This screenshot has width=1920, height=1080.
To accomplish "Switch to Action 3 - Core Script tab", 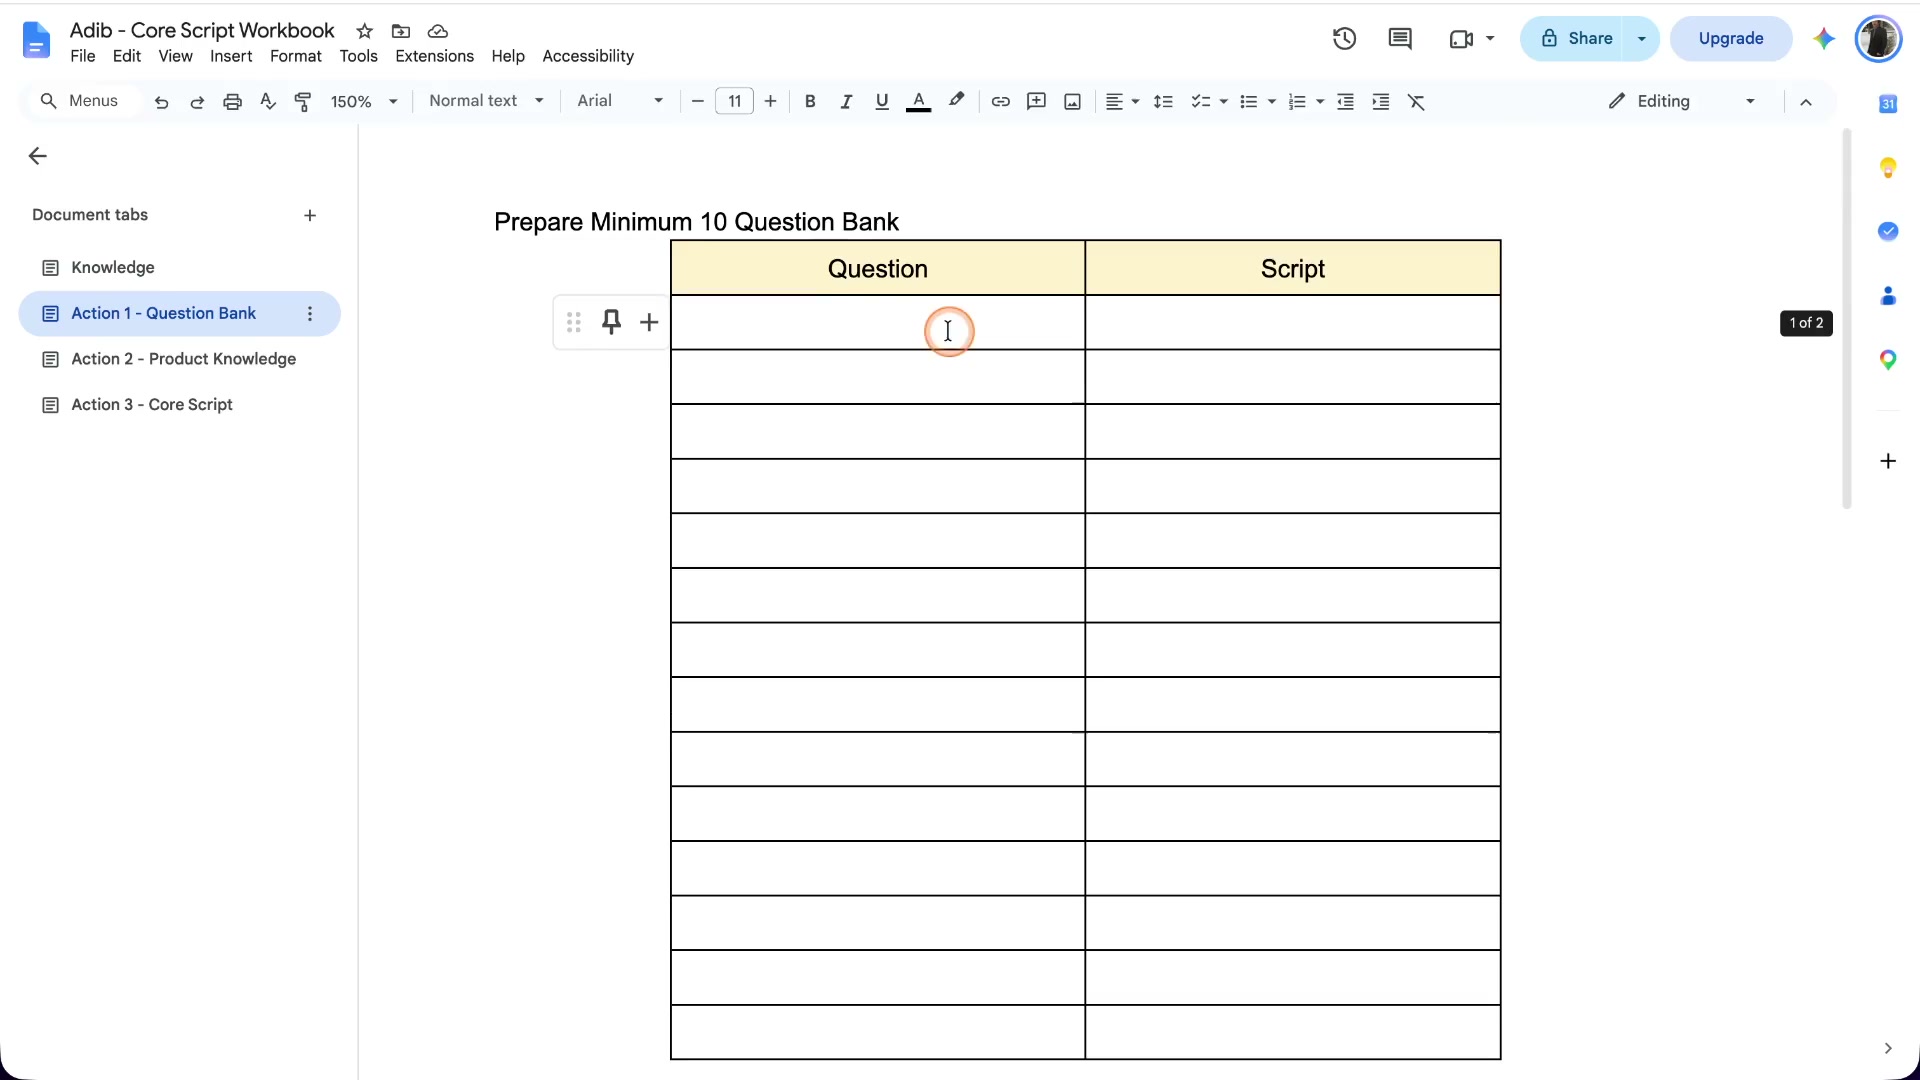I will click(152, 405).
